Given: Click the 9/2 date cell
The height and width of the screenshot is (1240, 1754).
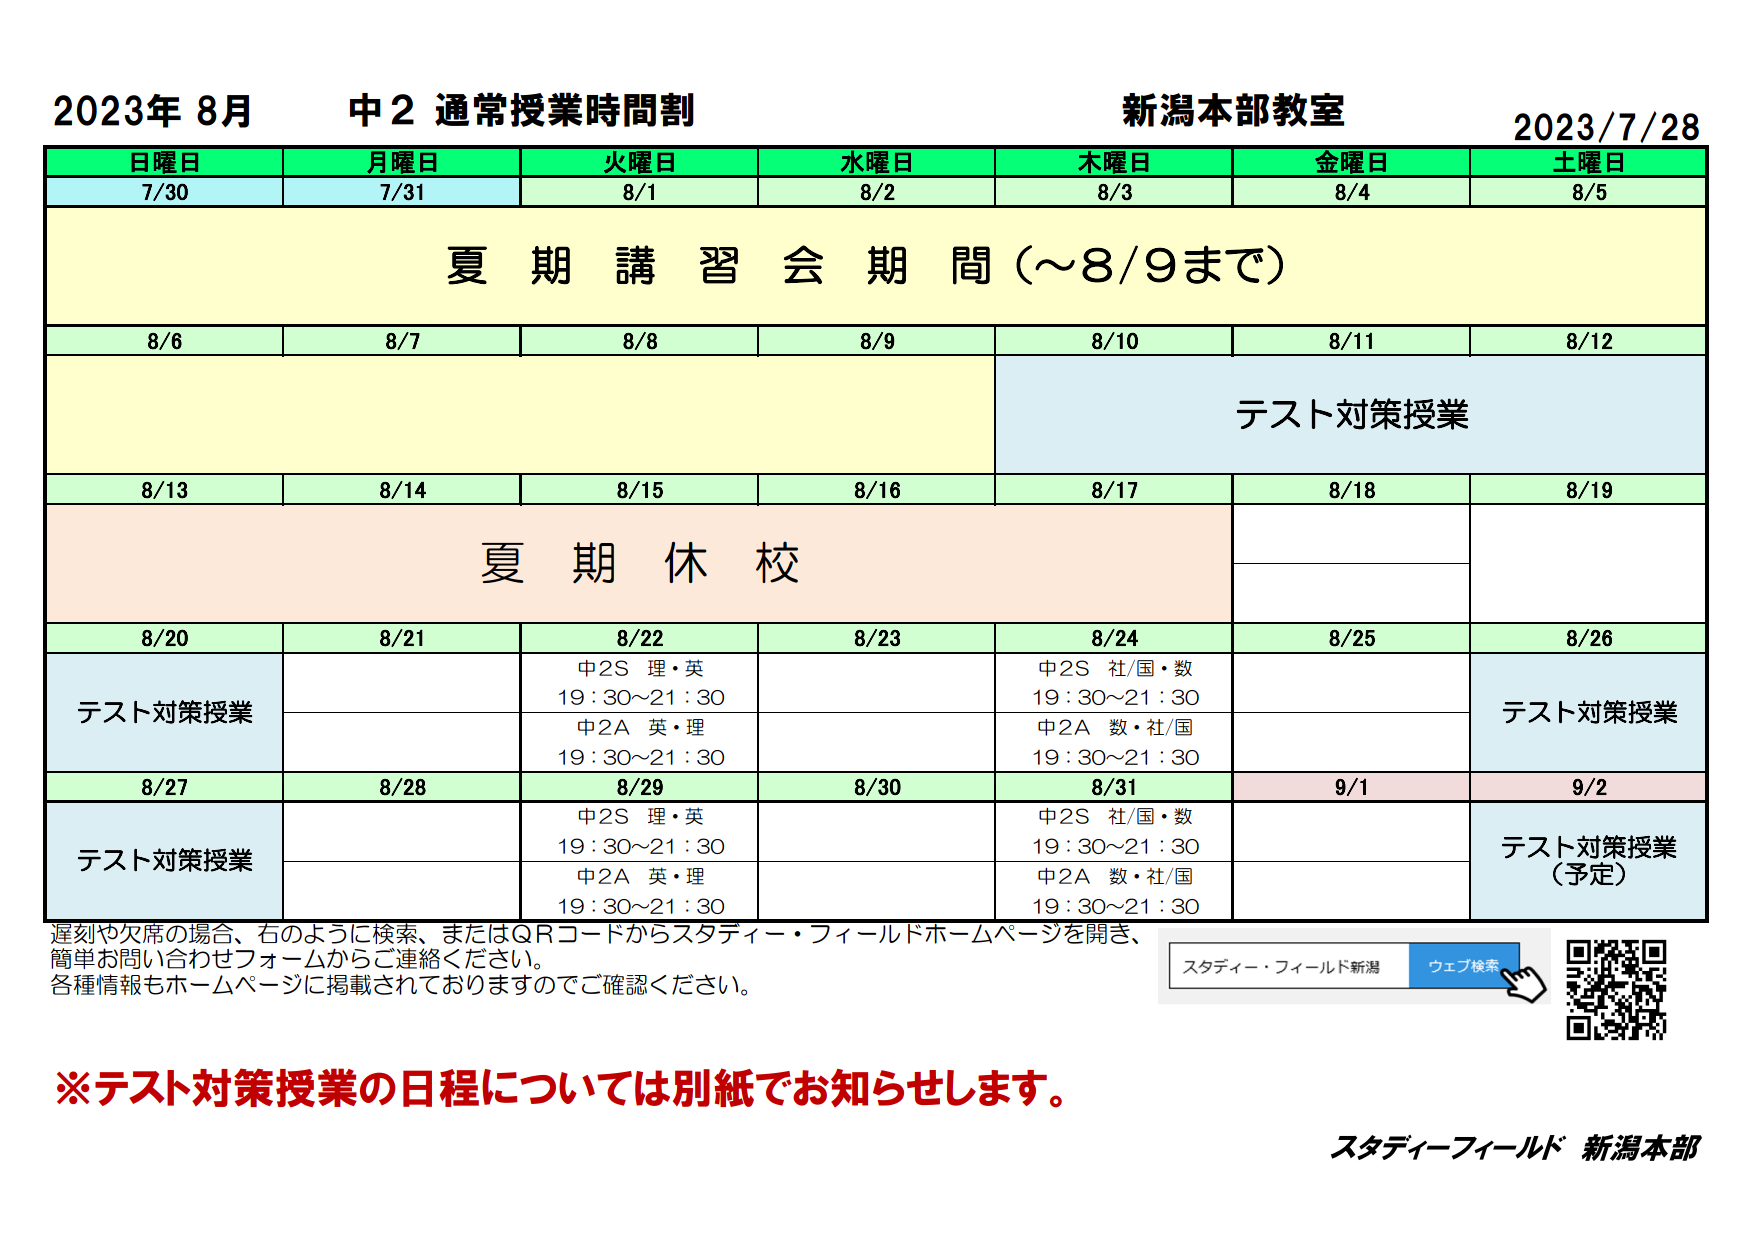Looking at the screenshot, I should (x=1589, y=787).
